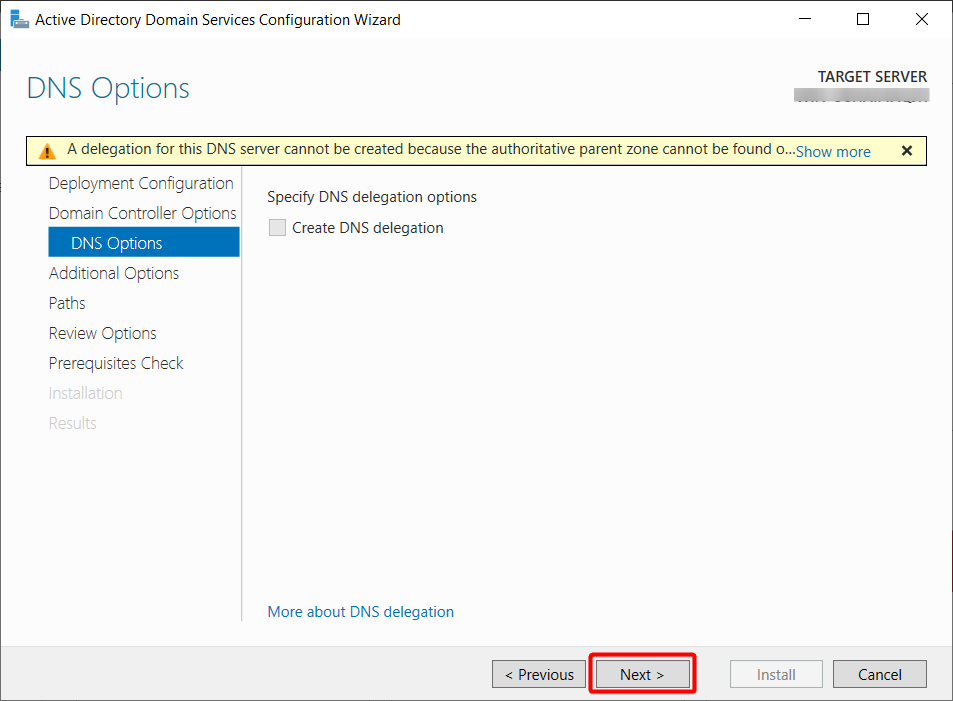
Task: Click the wizard app icon in title bar
Action: [x=19, y=19]
